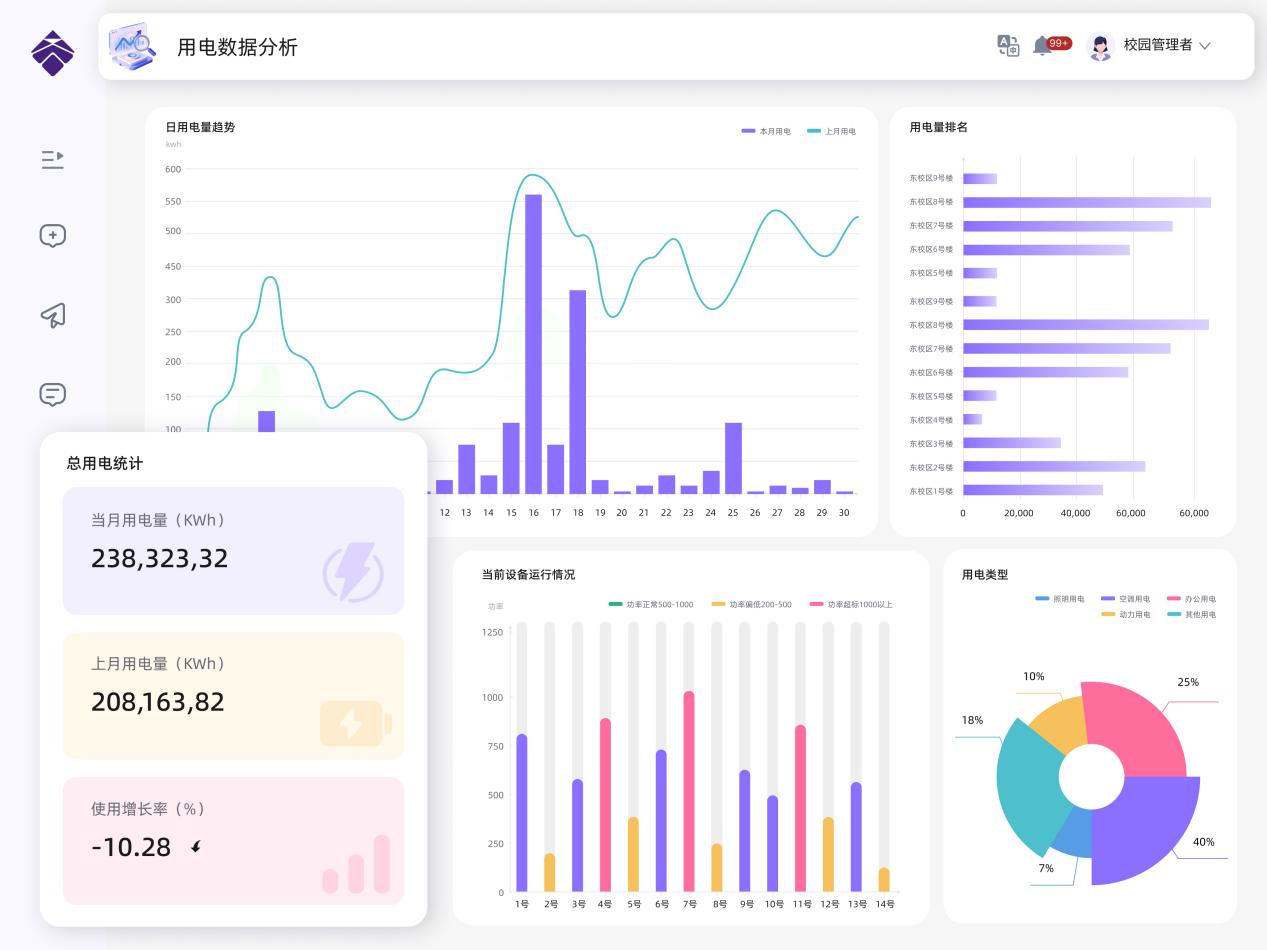Image resolution: width=1267 pixels, height=950 pixels.
Task: Toggle the 上月用电 legend series
Action: 831,131
